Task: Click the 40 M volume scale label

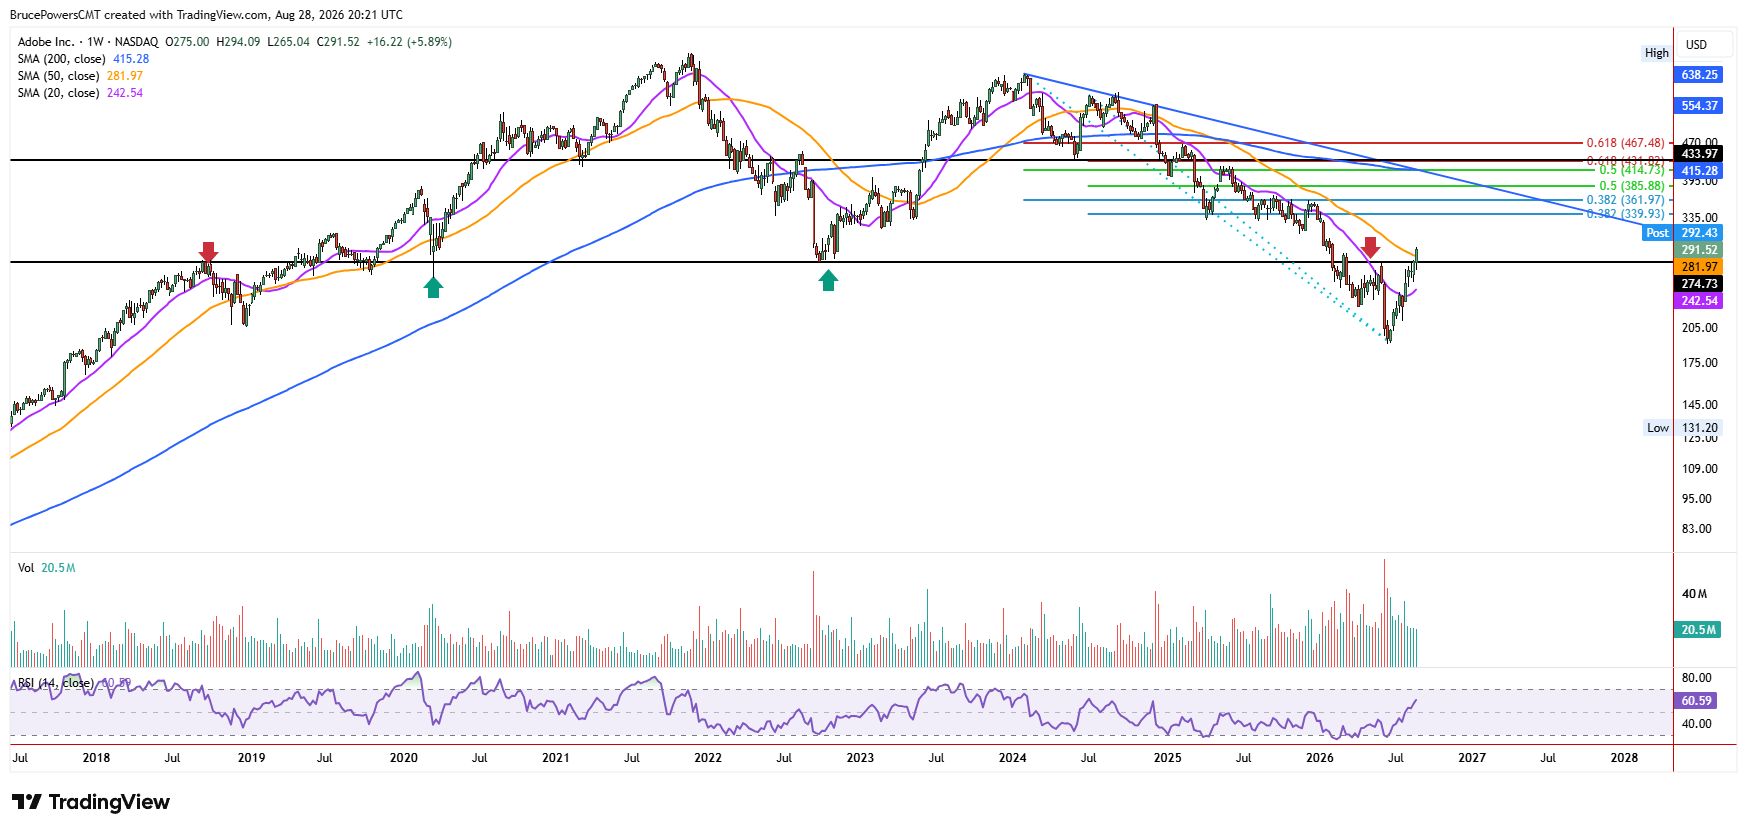Action: [x=1695, y=594]
